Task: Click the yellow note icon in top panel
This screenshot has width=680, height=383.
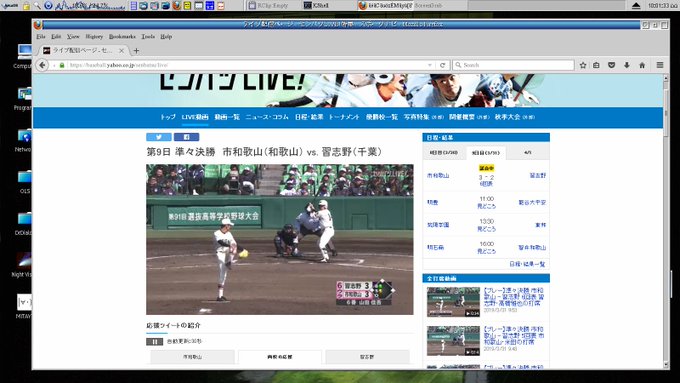Action: coord(187,6)
